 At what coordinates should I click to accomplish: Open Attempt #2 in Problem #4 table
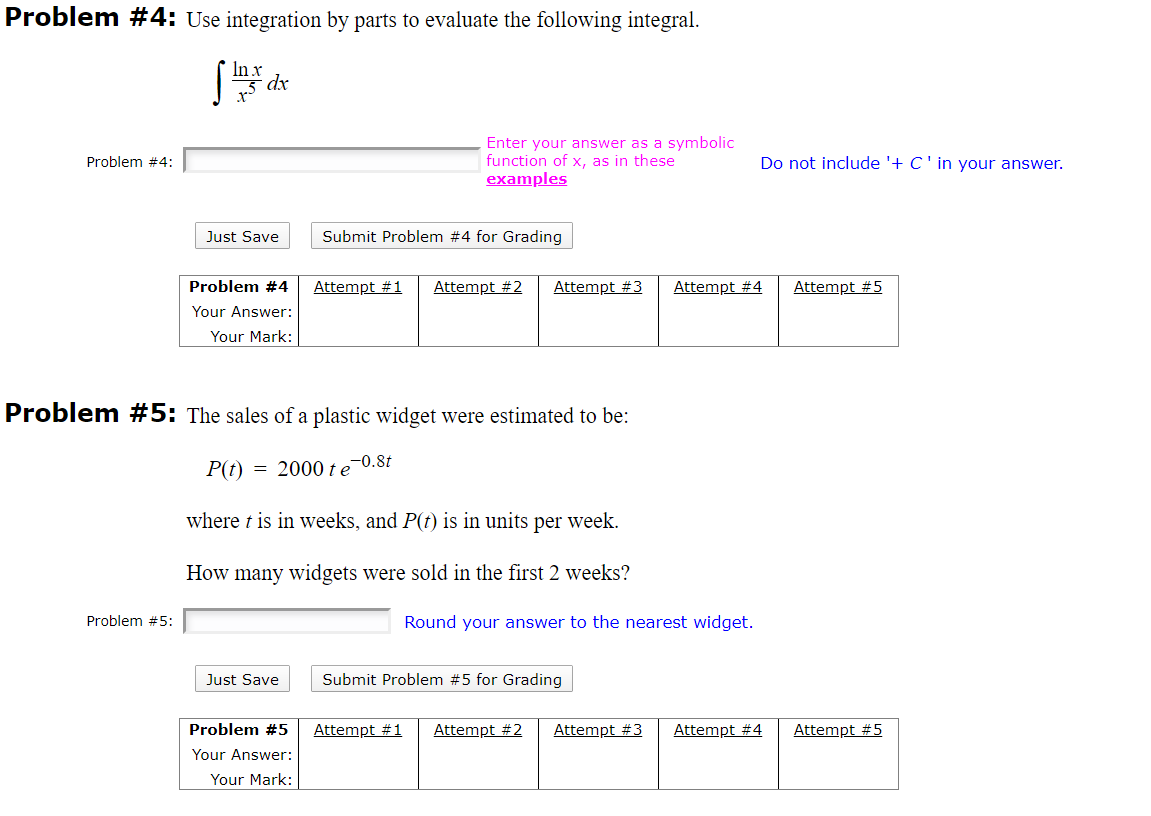478,286
